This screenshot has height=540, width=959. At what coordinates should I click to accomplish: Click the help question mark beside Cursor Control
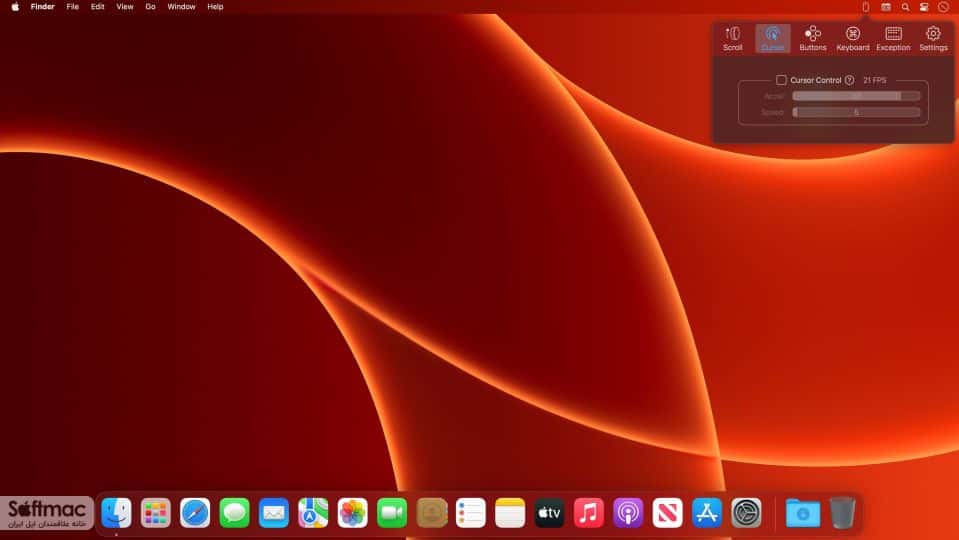[x=850, y=80]
